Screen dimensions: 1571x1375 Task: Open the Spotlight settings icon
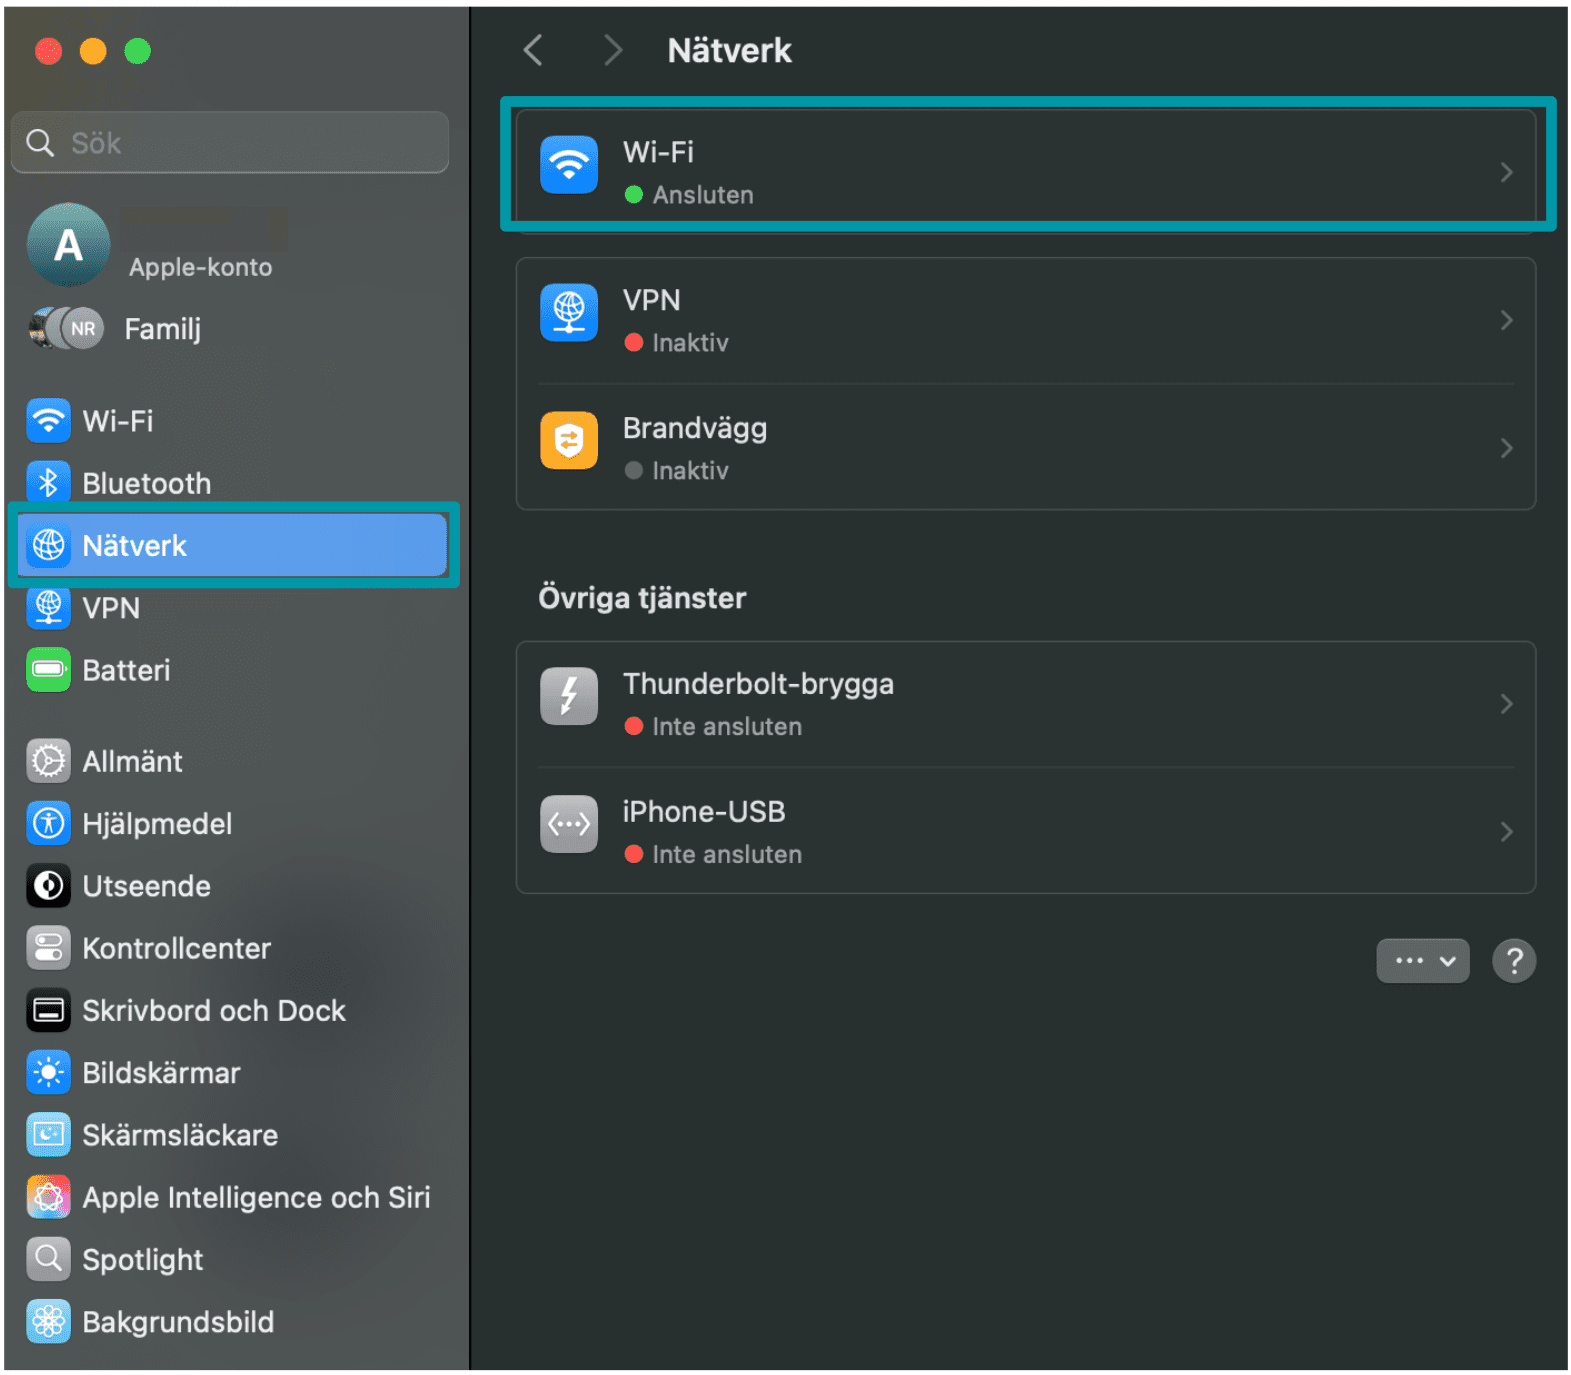(48, 1259)
